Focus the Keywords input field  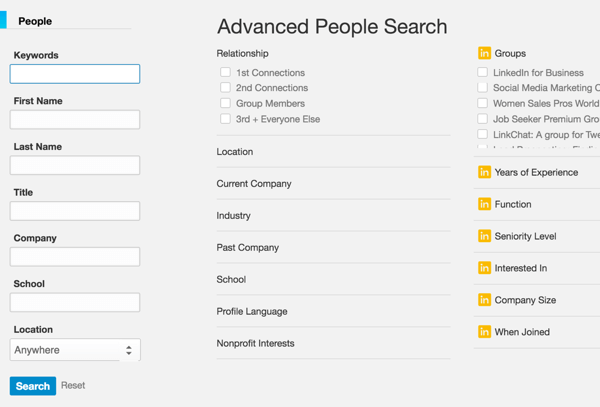75,74
